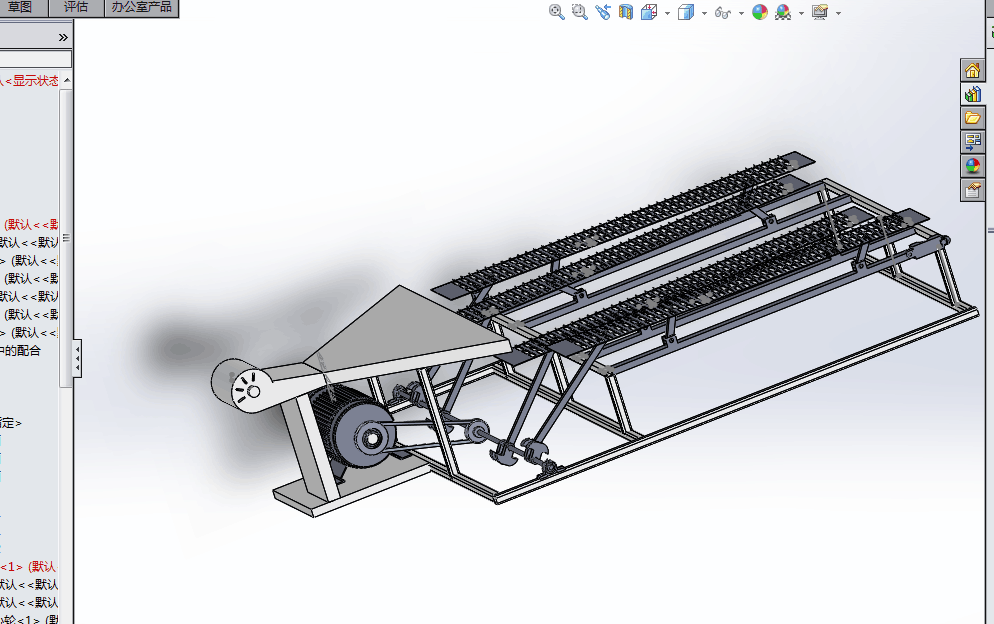Select the 中的配合 mates tree item
Screen dimensions: 994x624
(20, 351)
